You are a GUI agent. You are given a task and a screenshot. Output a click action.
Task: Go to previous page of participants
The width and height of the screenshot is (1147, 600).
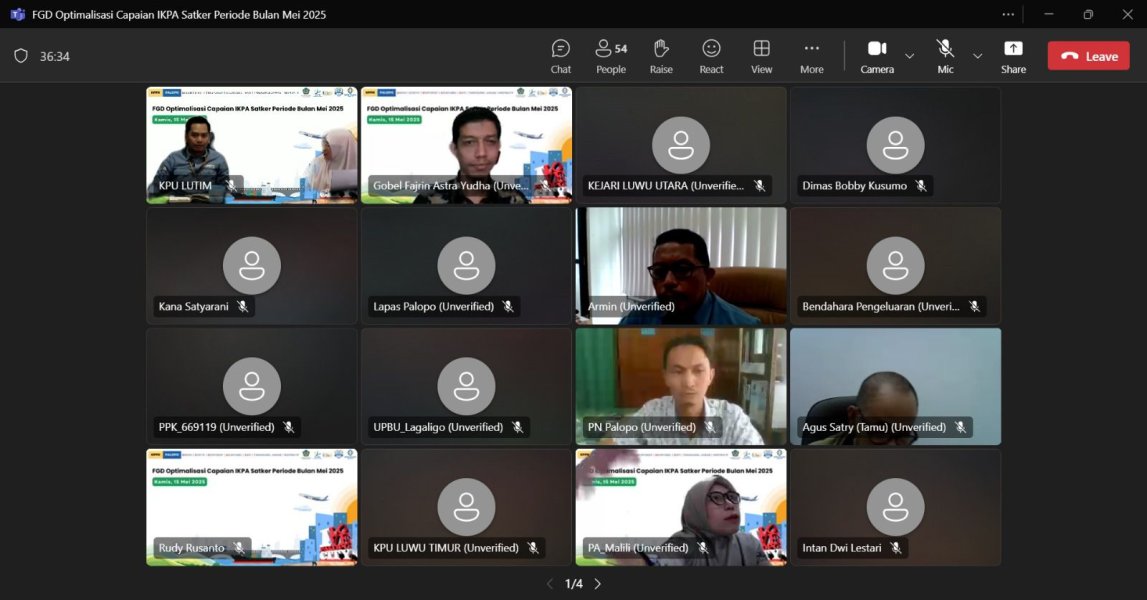pyautogui.click(x=549, y=584)
